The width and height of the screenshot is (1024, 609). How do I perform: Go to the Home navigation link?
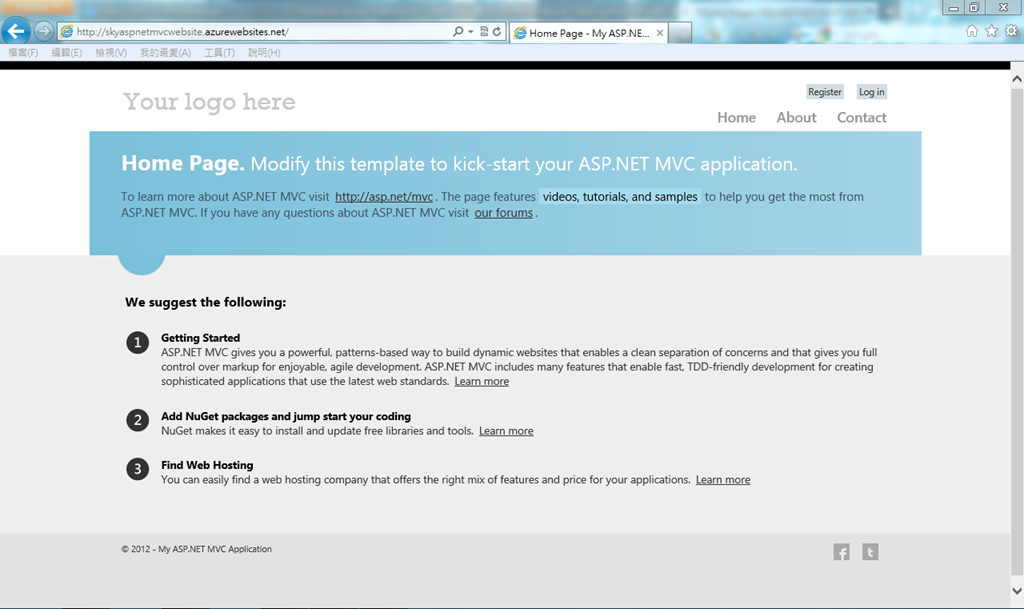click(737, 117)
